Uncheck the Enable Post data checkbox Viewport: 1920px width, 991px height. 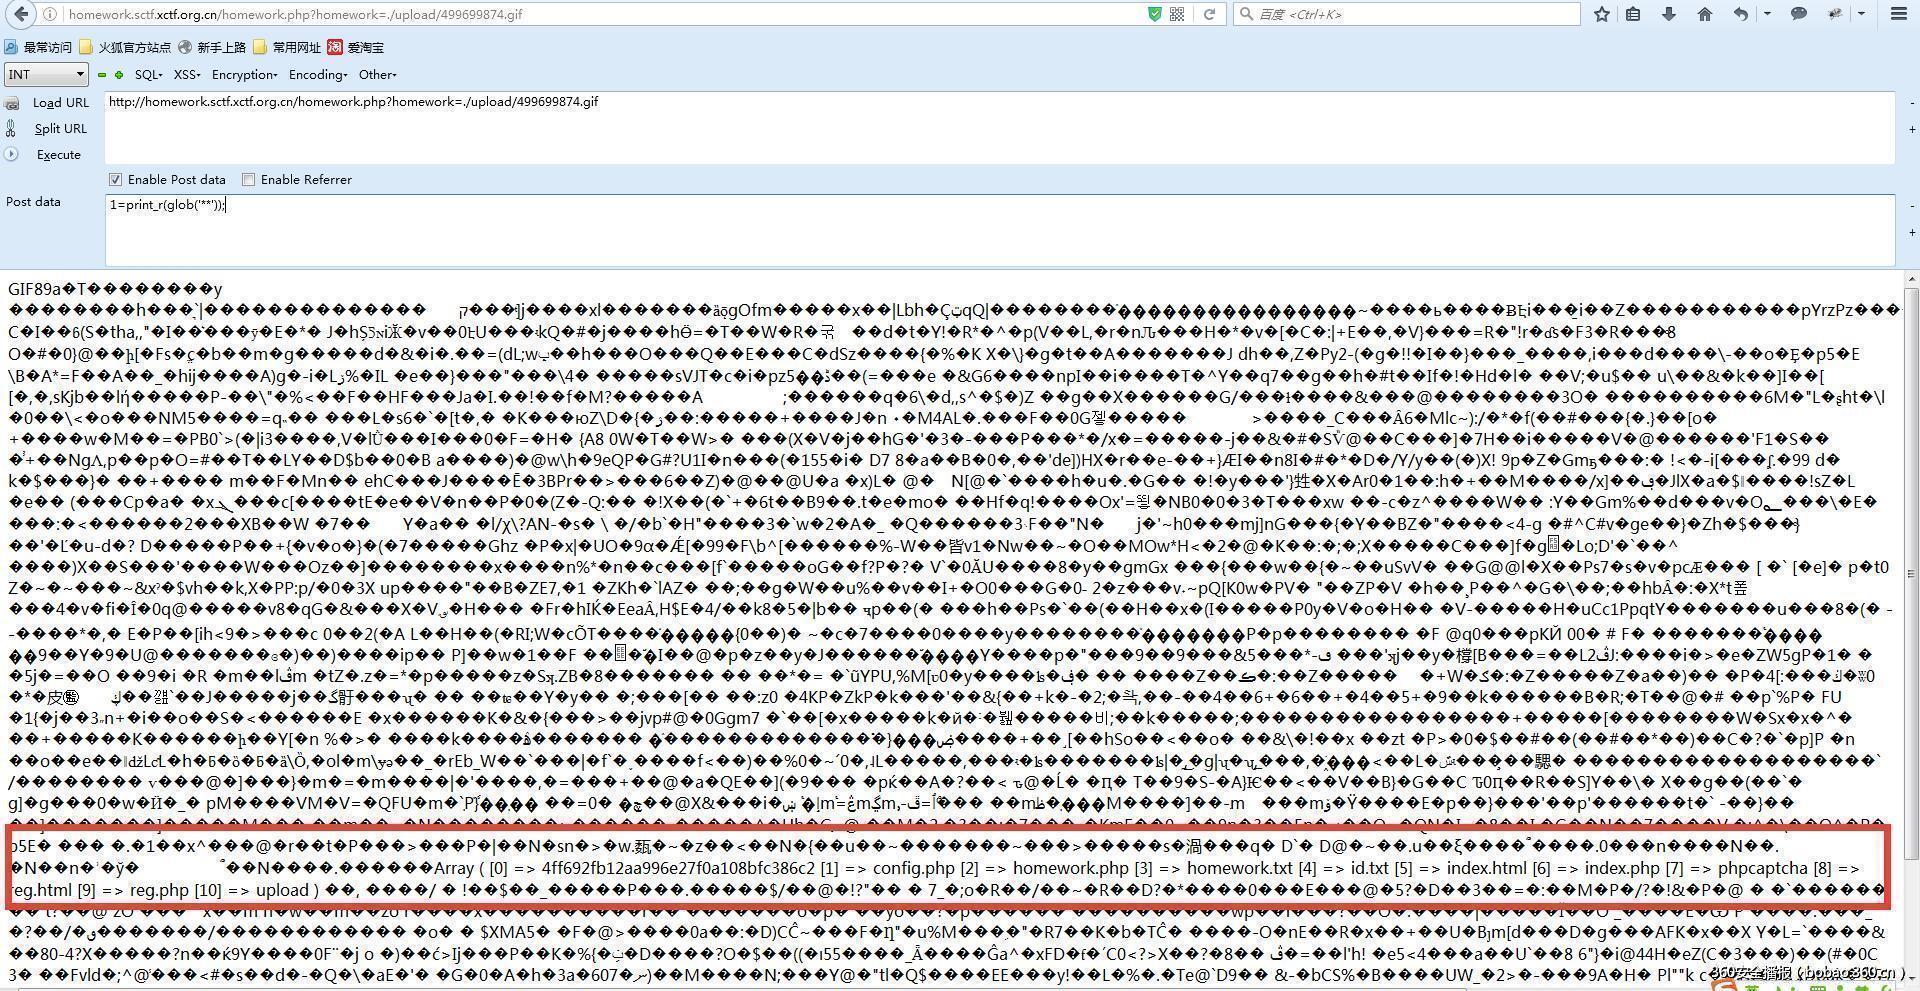pos(116,180)
